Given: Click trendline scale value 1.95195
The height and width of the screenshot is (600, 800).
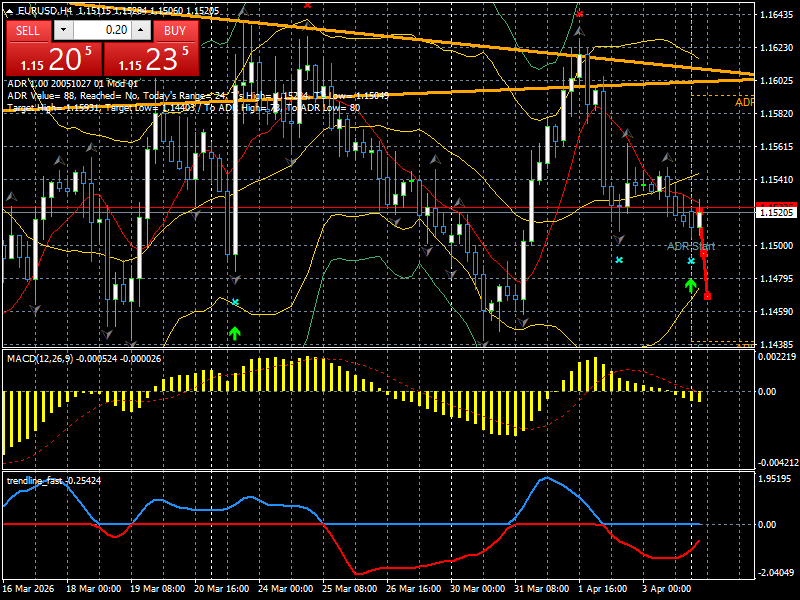Looking at the screenshot, I should click(x=777, y=479).
